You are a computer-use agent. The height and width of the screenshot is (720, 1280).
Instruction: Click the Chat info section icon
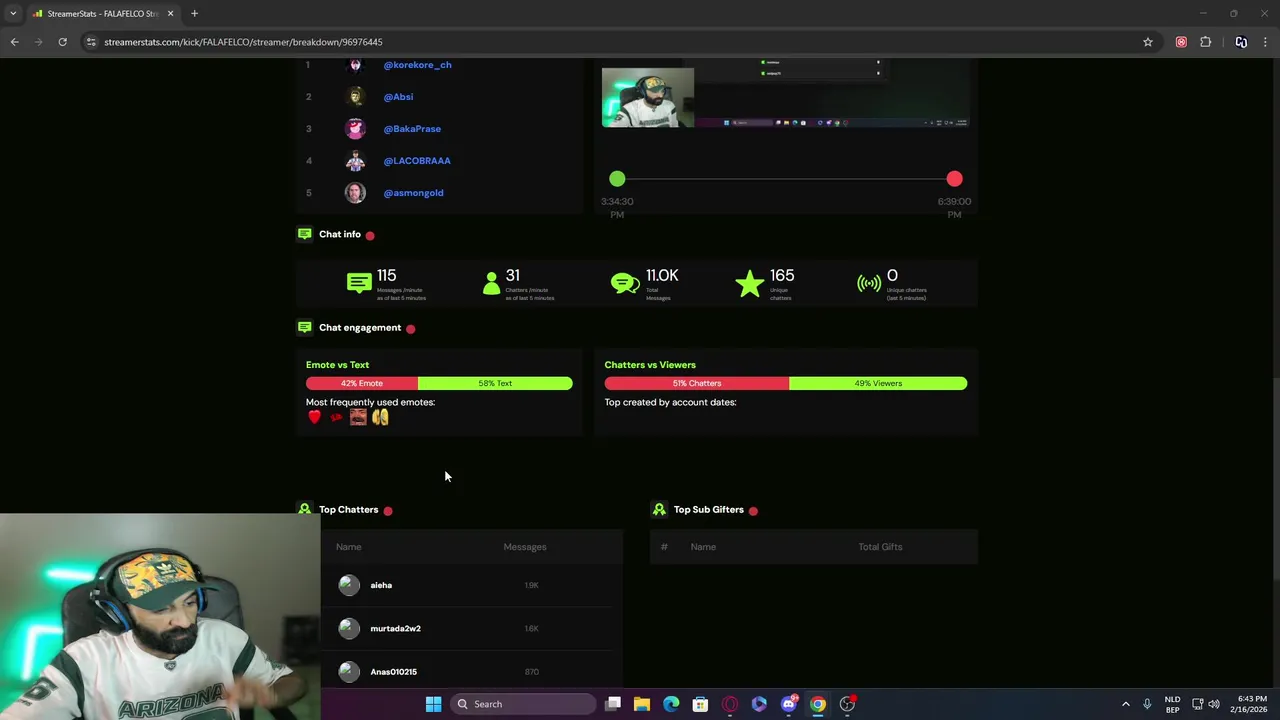[304, 234]
